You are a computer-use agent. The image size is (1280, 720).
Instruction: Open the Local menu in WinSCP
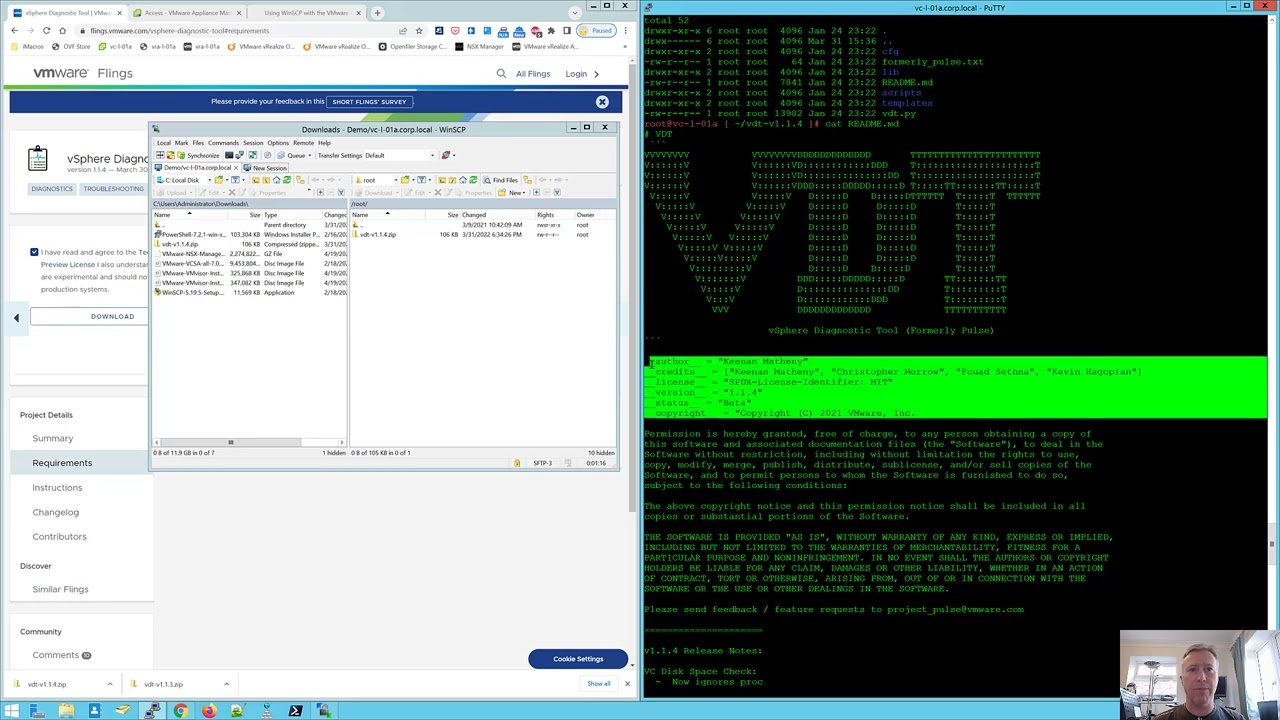[x=164, y=143]
